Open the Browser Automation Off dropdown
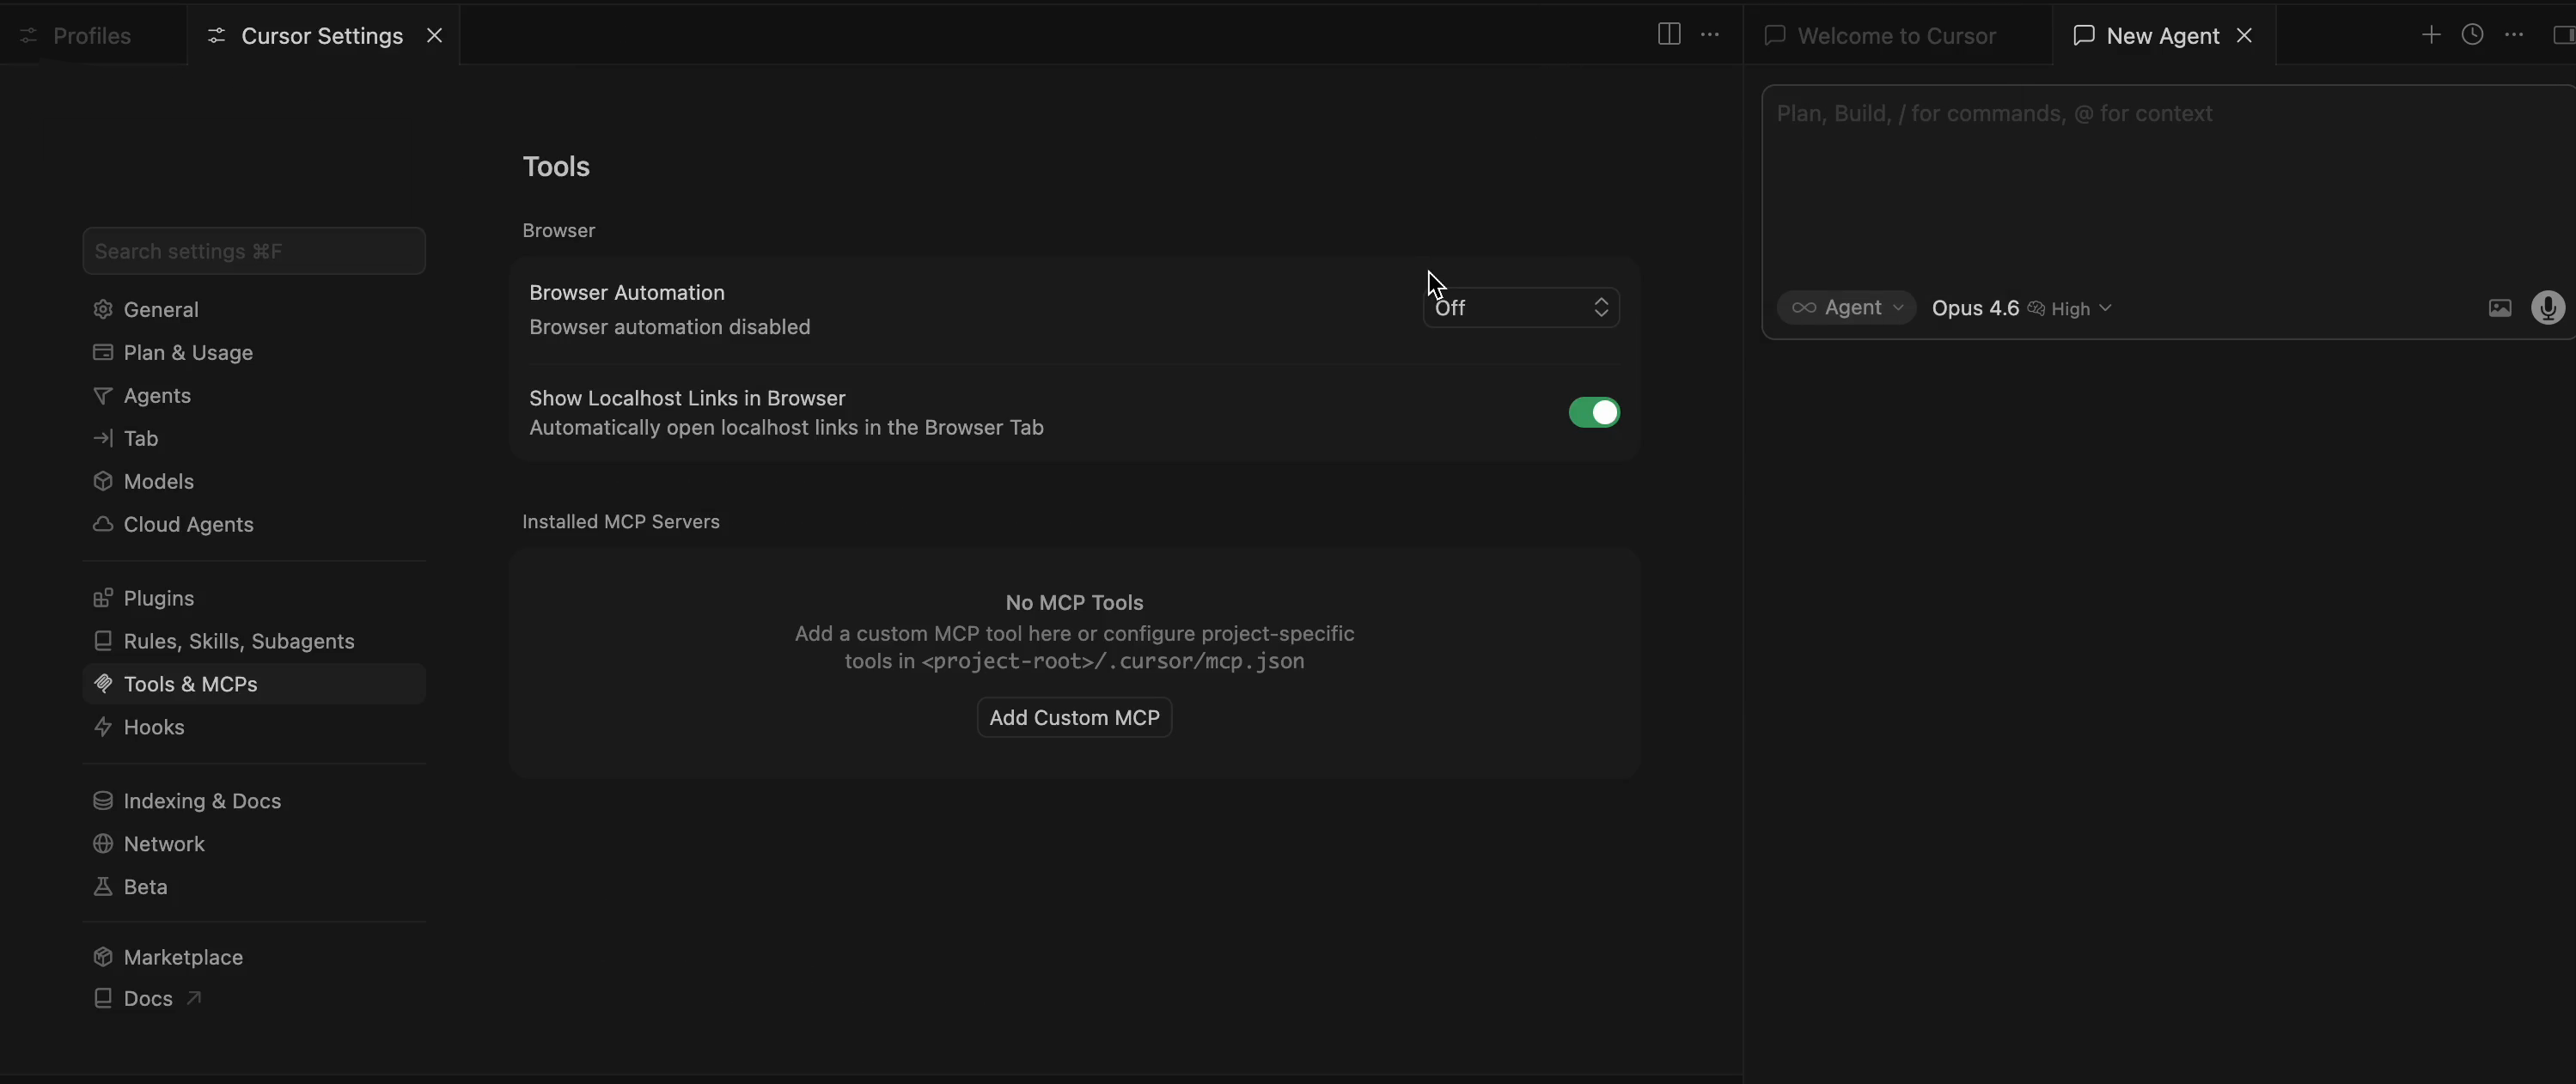Image resolution: width=2576 pixels, height=1084 pixels. pos(1521,307)
